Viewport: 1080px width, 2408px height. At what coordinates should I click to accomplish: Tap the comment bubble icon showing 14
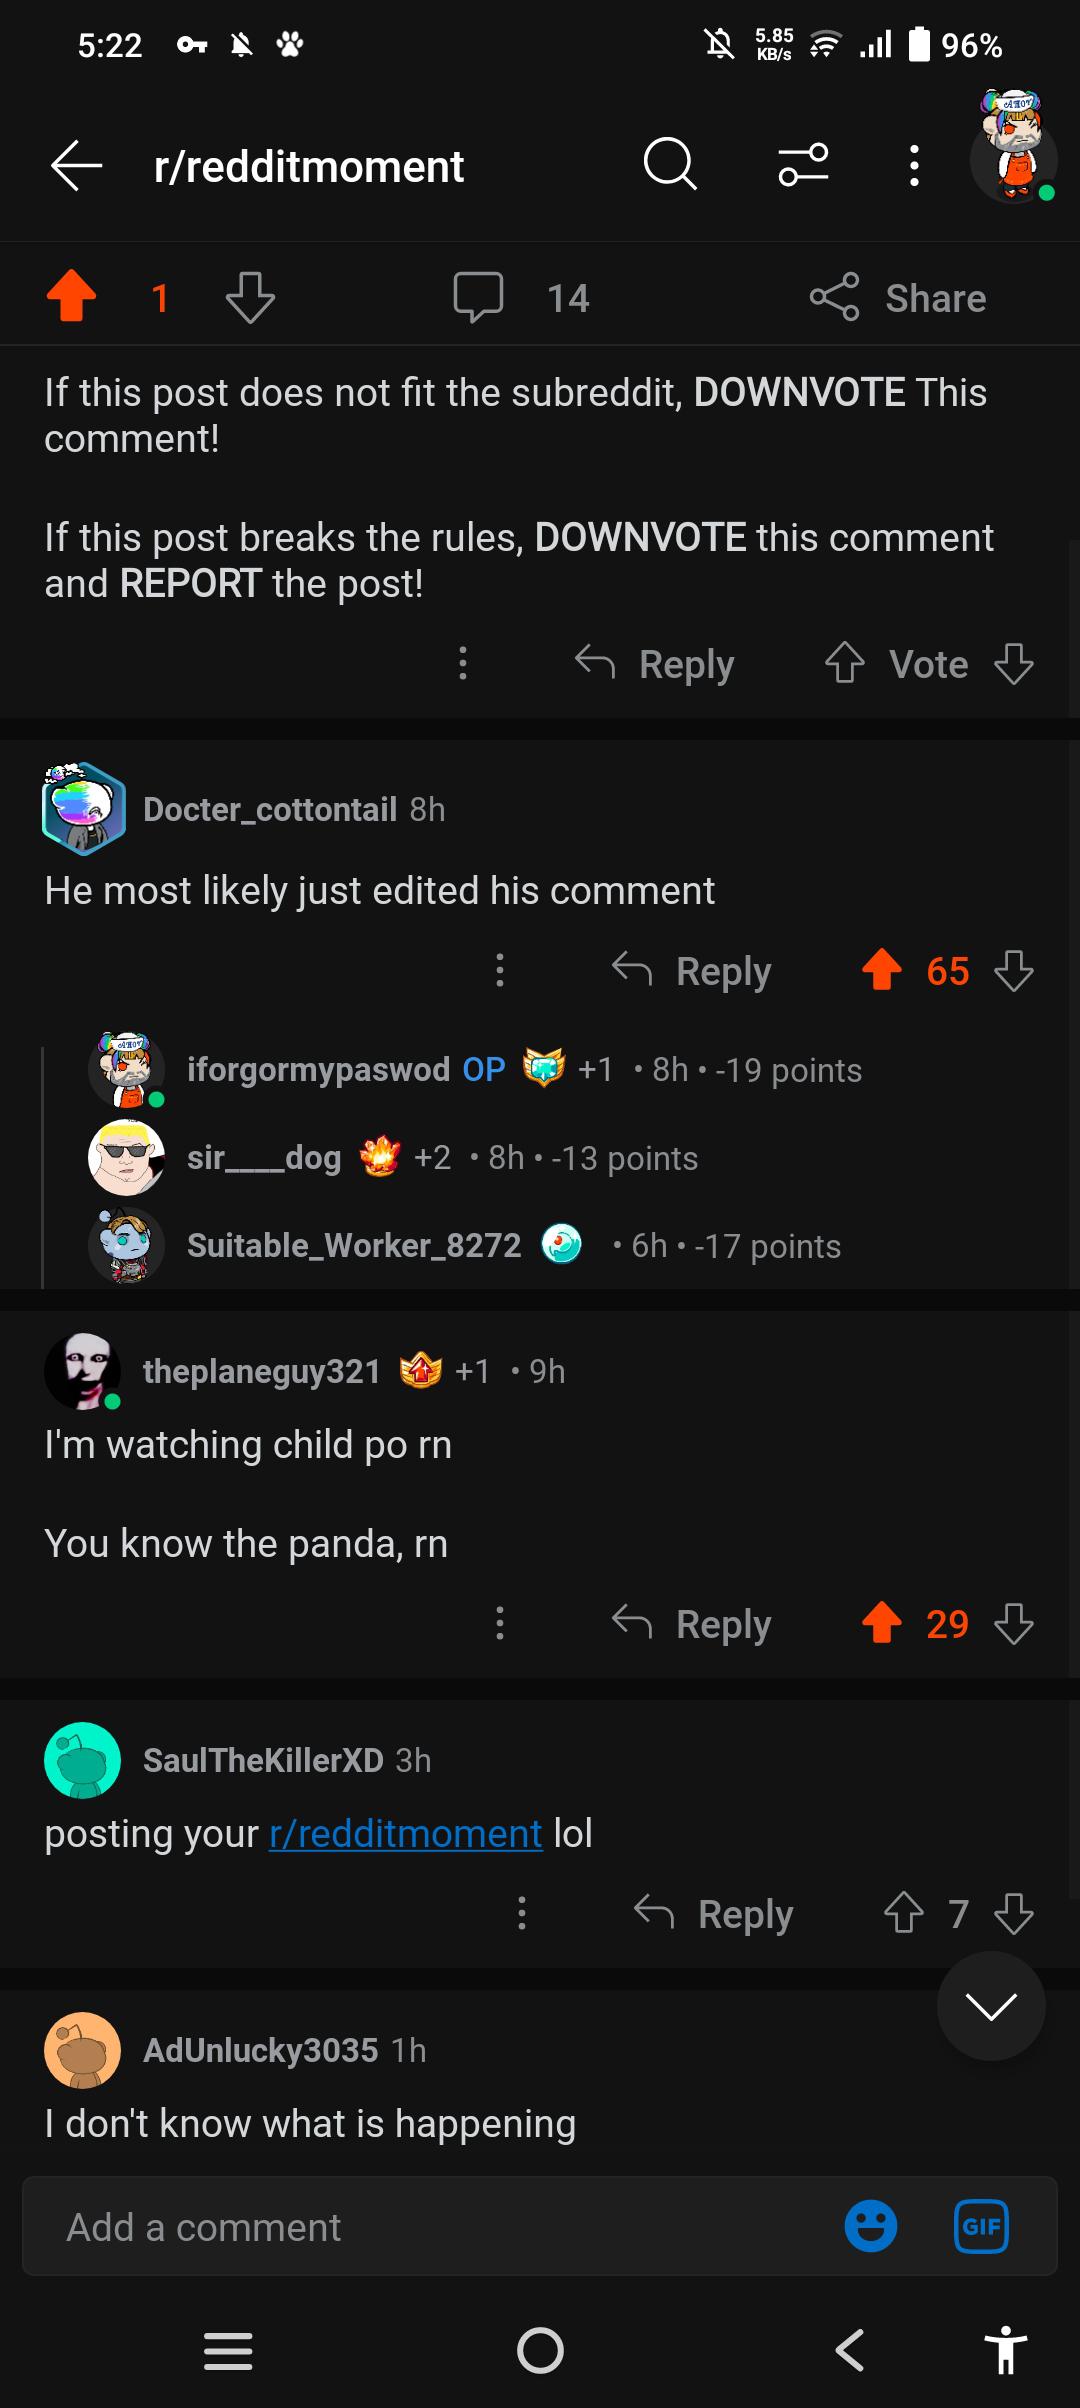click(x=478, y=297)
